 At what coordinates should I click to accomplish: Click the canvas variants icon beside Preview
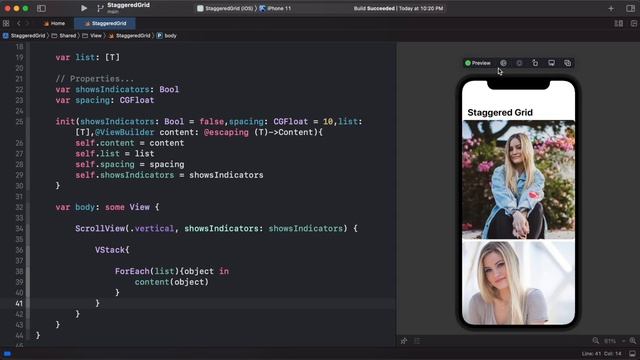coord(503,63)
